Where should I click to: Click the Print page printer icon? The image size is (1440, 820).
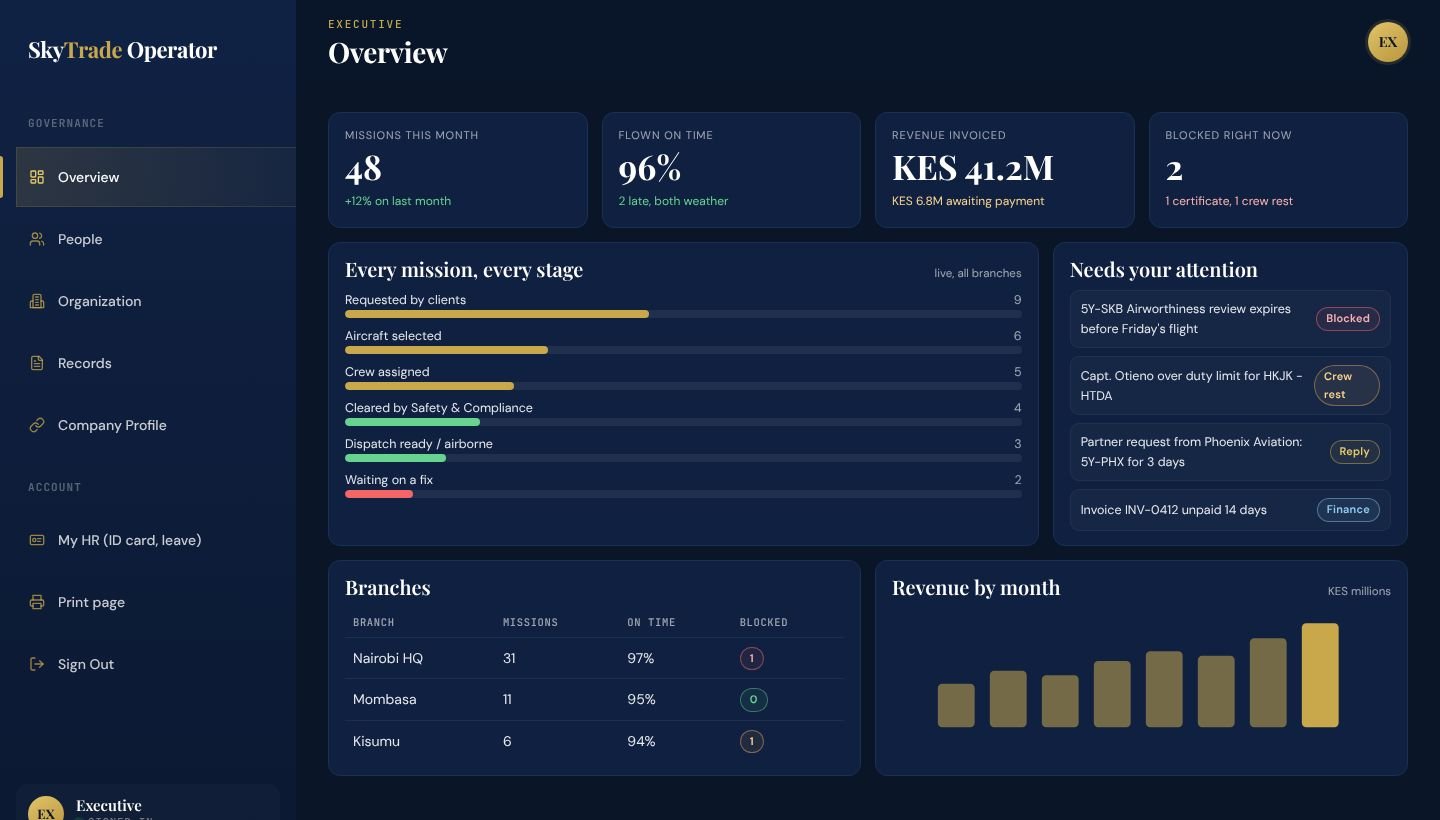tap(37, 602)
